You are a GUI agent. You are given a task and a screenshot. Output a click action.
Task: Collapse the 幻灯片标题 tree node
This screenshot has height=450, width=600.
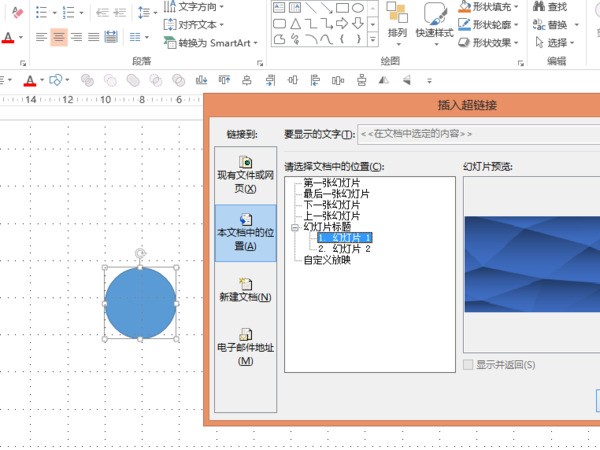tap(294, 227)
